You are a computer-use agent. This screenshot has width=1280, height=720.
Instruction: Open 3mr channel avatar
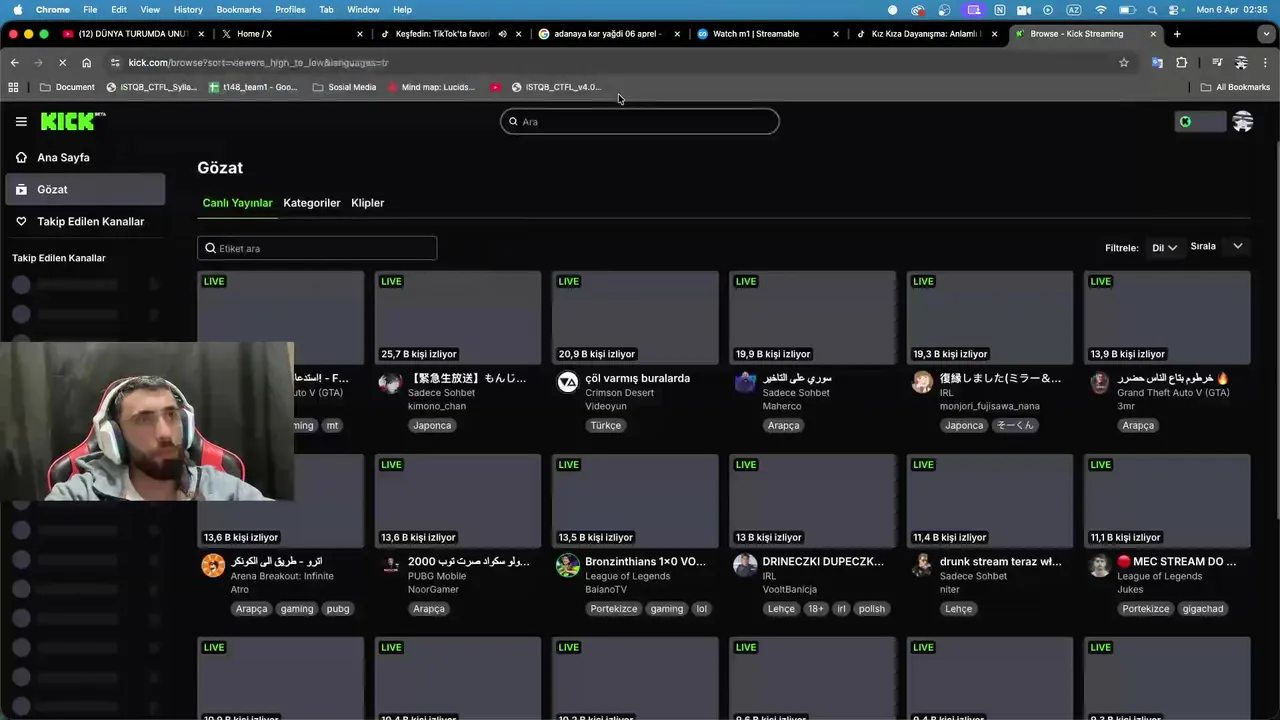click(x=1099, y=382)
